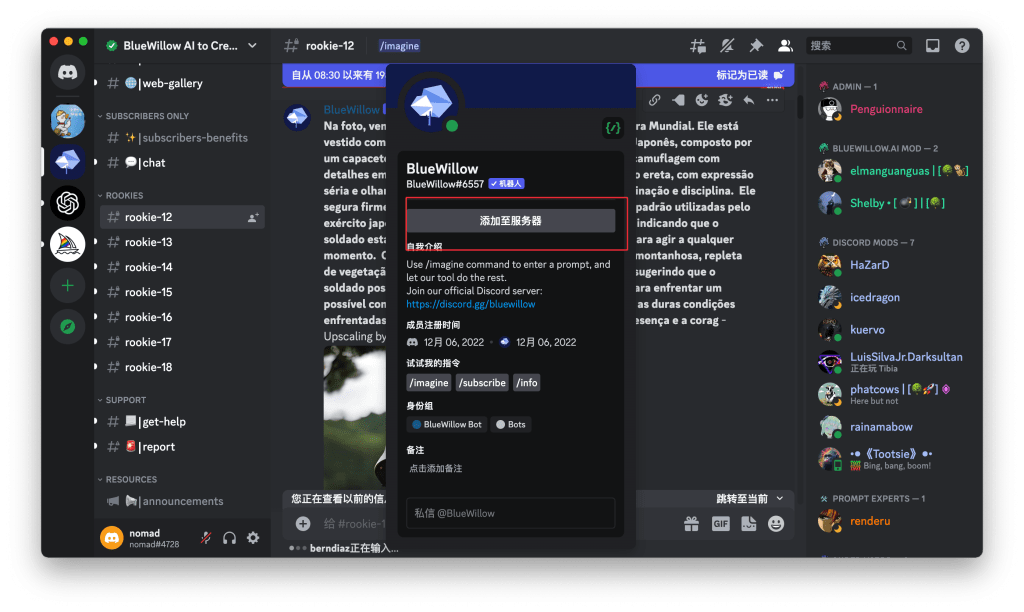Switch to rookie-16 channel
The width and height of the screenshot is (1024, 612).
[182, 317]
